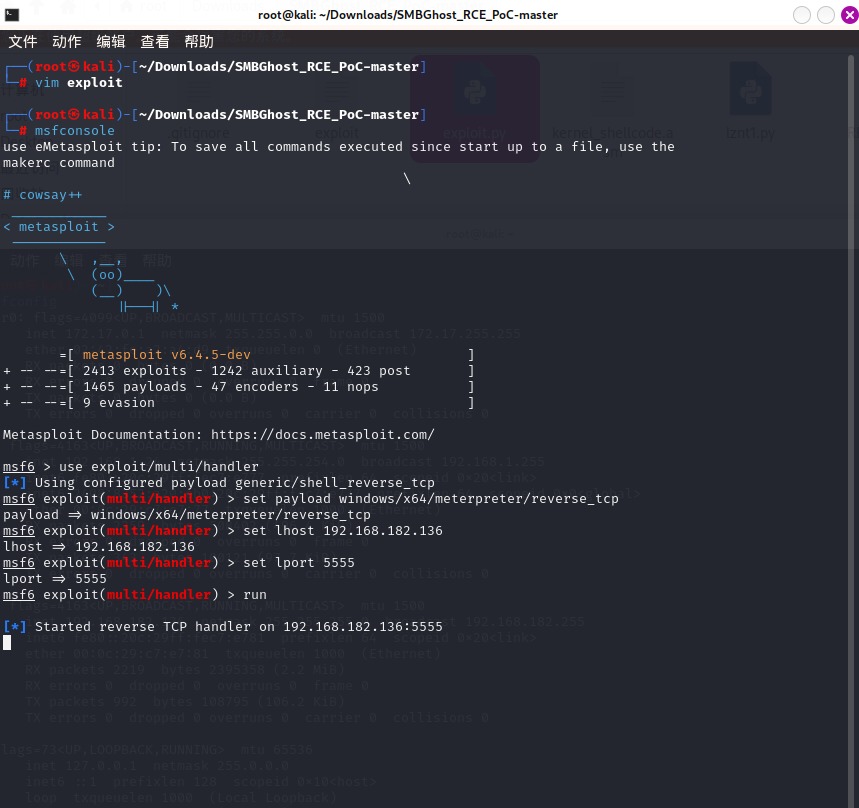
Task: Select lznt1.py file in background file manager
Action: point(750,101)
